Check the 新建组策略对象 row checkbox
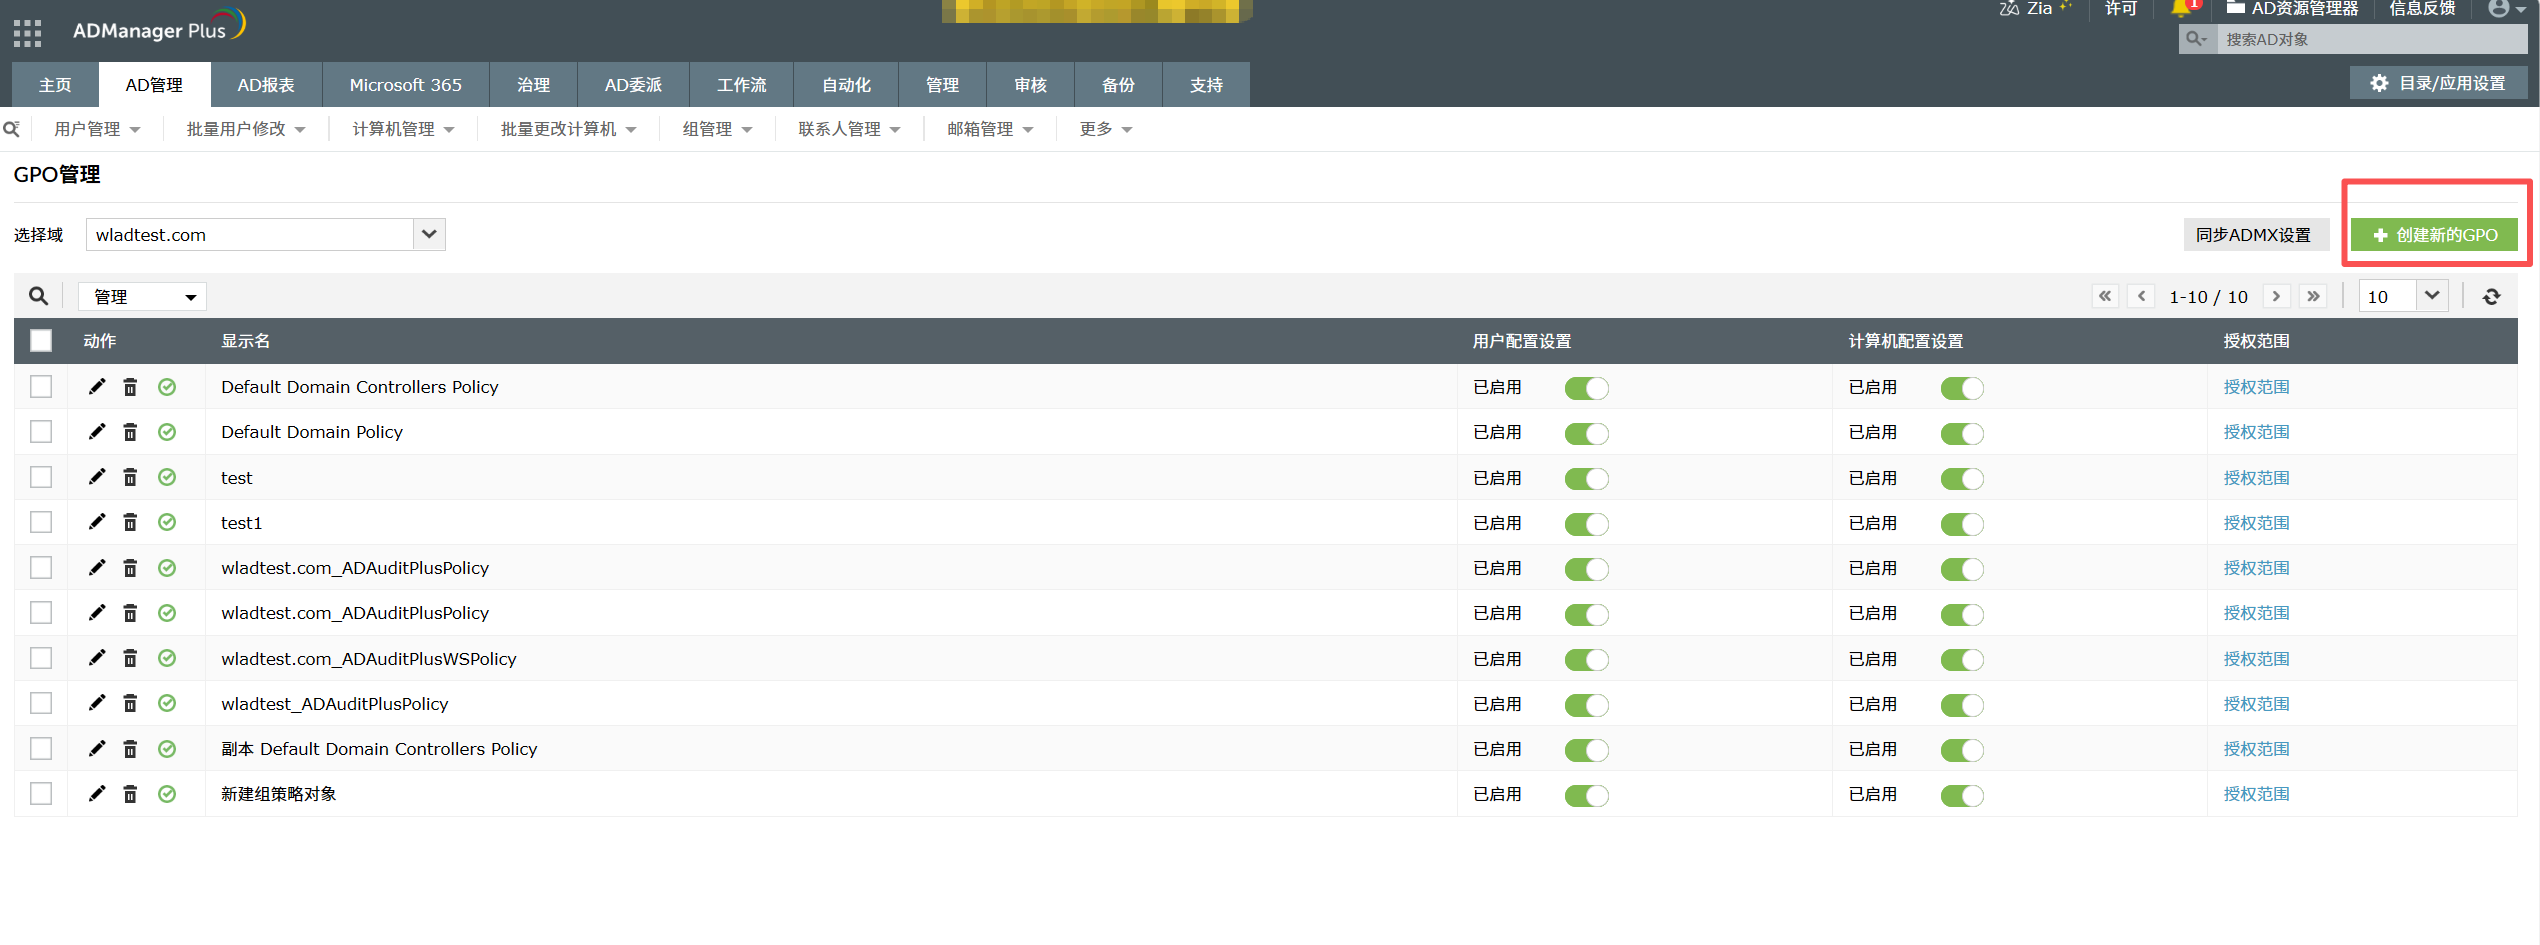 (x=41, y=794)
